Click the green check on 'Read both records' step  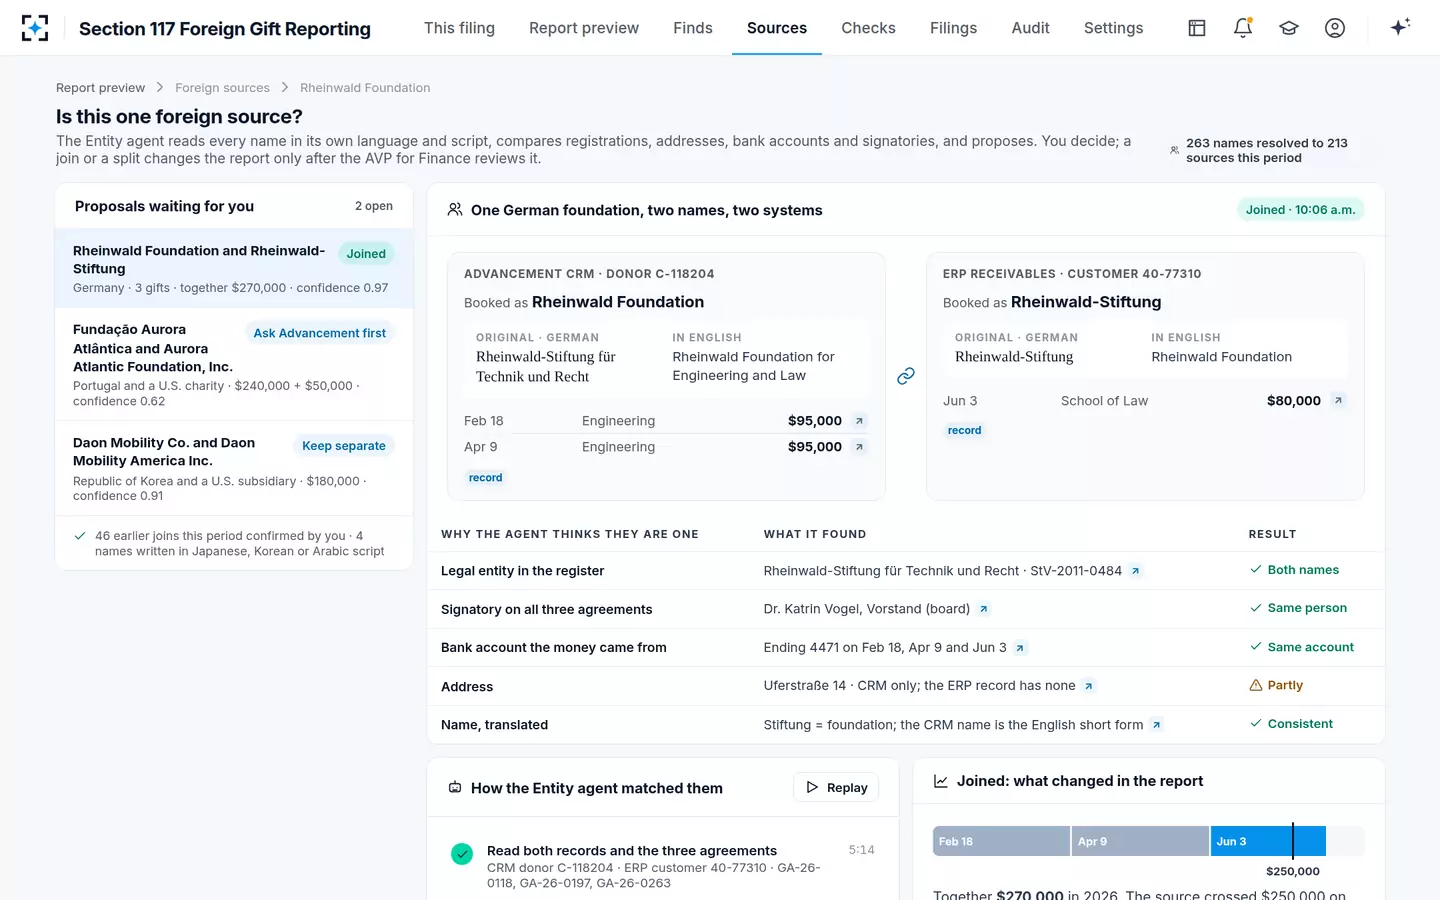coord(462,854)
